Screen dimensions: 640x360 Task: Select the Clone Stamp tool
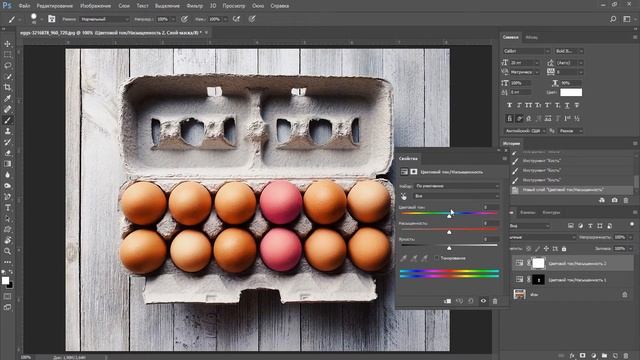pyautogui.click(x=7, y=131)
